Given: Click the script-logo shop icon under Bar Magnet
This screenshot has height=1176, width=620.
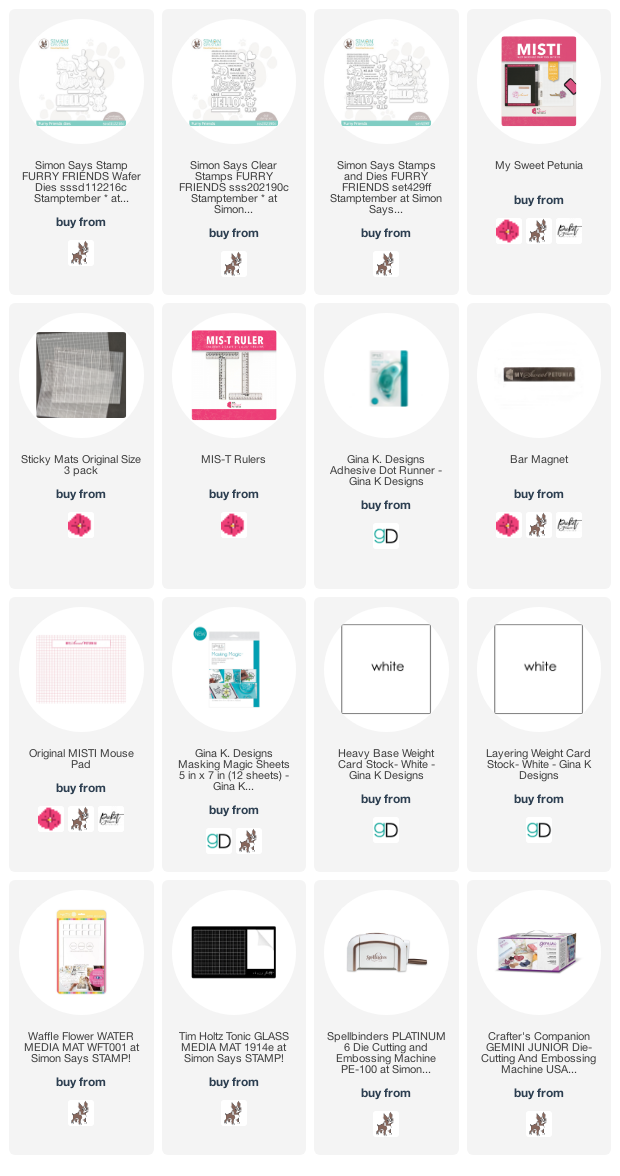Looking at the screenshot, I should (x=569, y=525).
